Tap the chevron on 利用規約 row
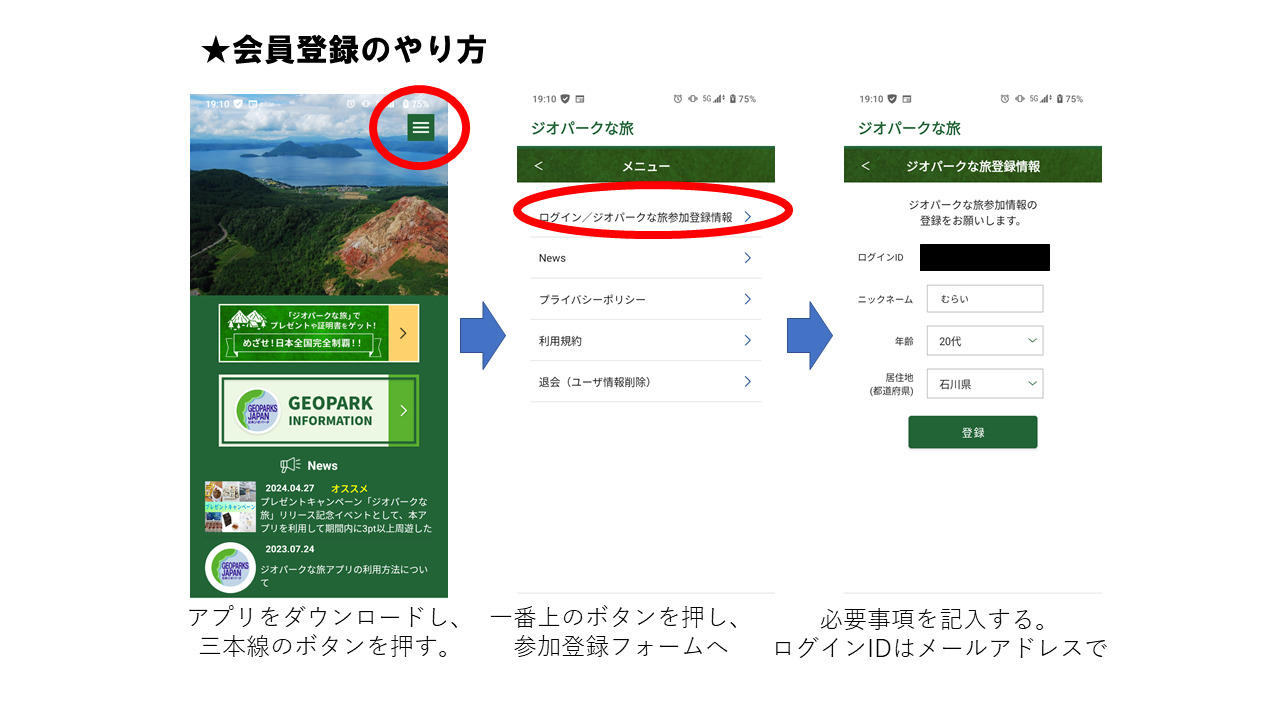This screenshot has height=720, width=1280. 747,340
